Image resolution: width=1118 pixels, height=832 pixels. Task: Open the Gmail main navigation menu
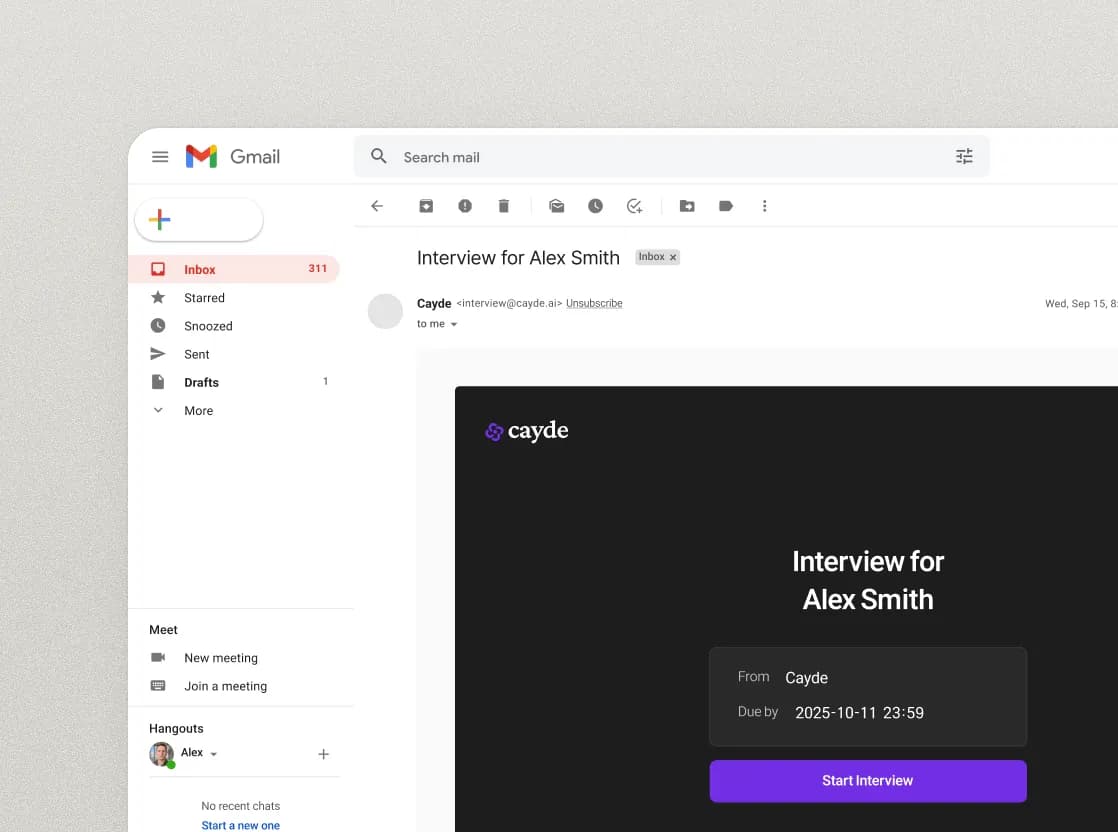pos(160,156)
